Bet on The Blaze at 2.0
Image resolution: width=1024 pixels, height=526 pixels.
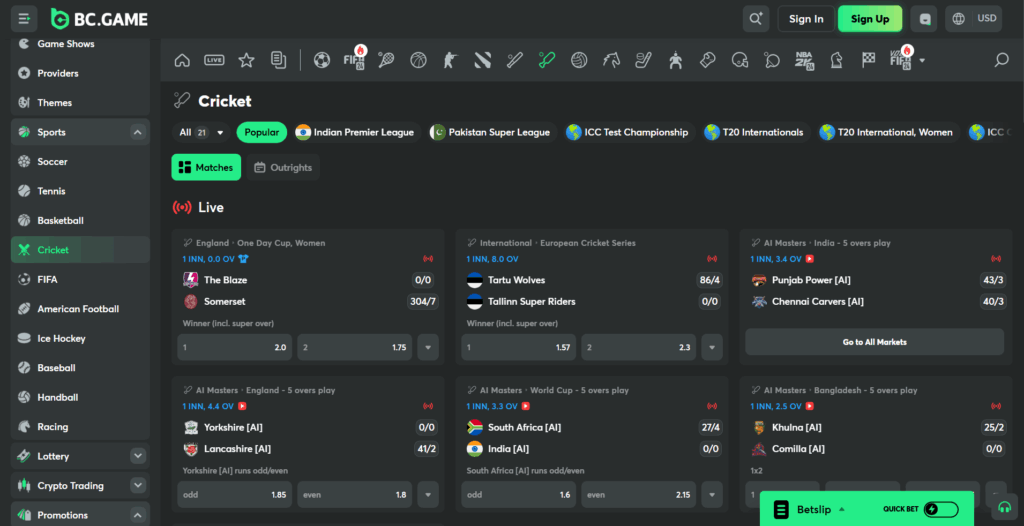pos(234,348)
